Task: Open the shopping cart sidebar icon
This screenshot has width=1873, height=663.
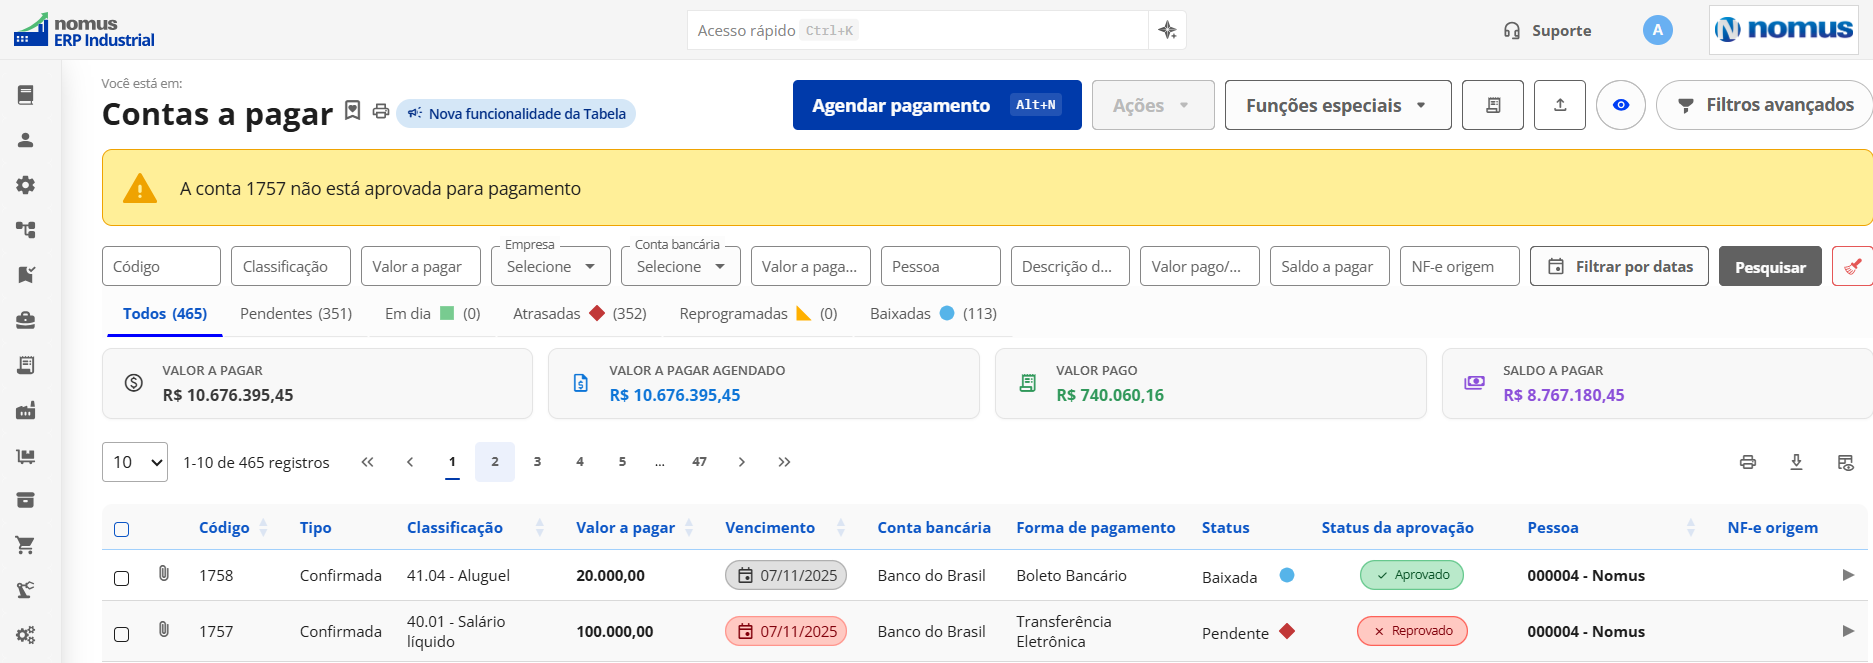Action: coord(26,545)
